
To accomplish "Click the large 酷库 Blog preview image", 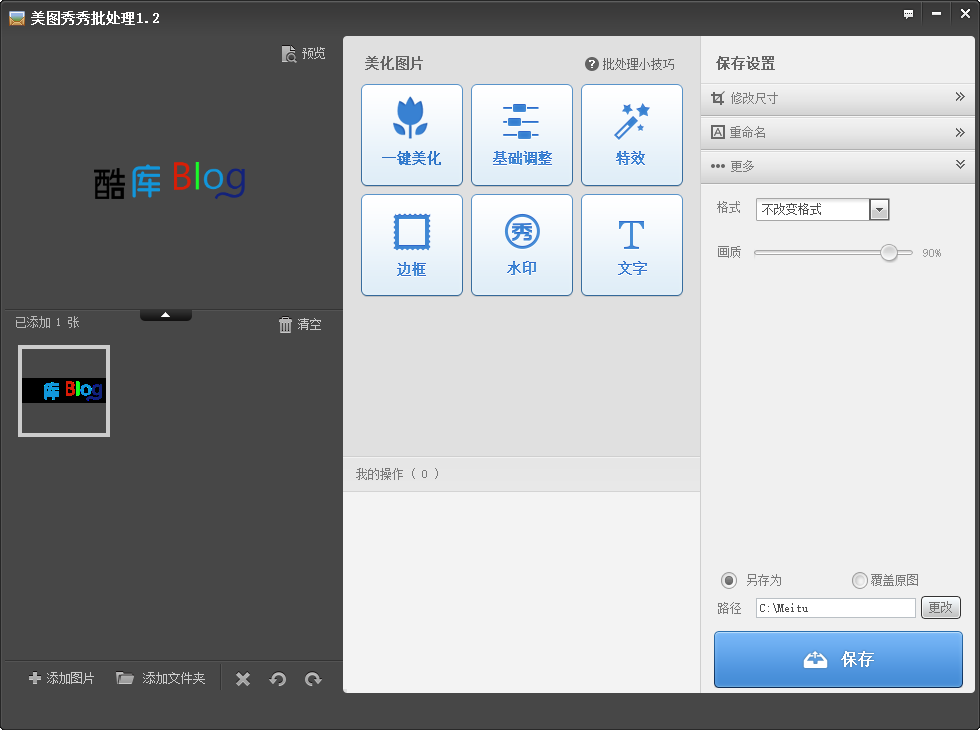I will click(170, 181).
